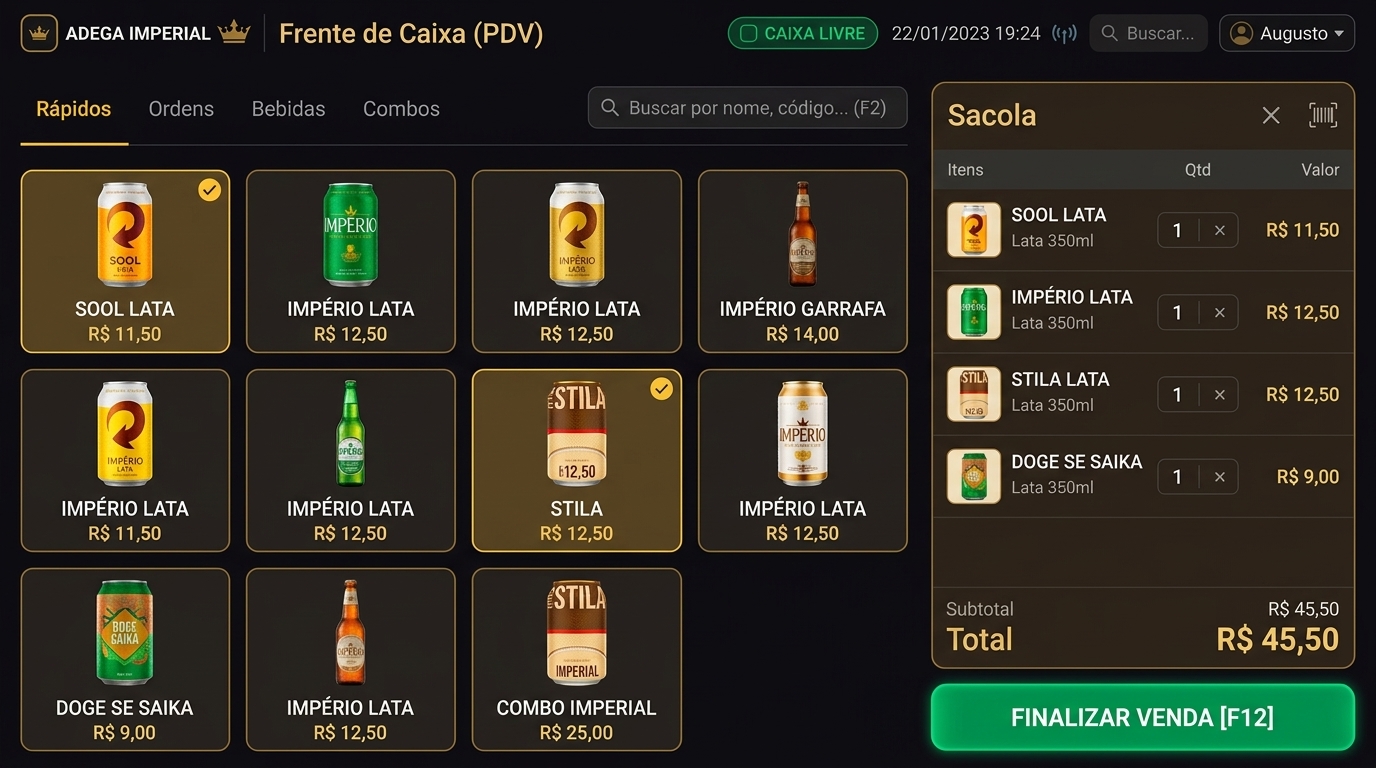
Task: Remove SOOL LATA from the bag
Action: (x=1220, y=230)
